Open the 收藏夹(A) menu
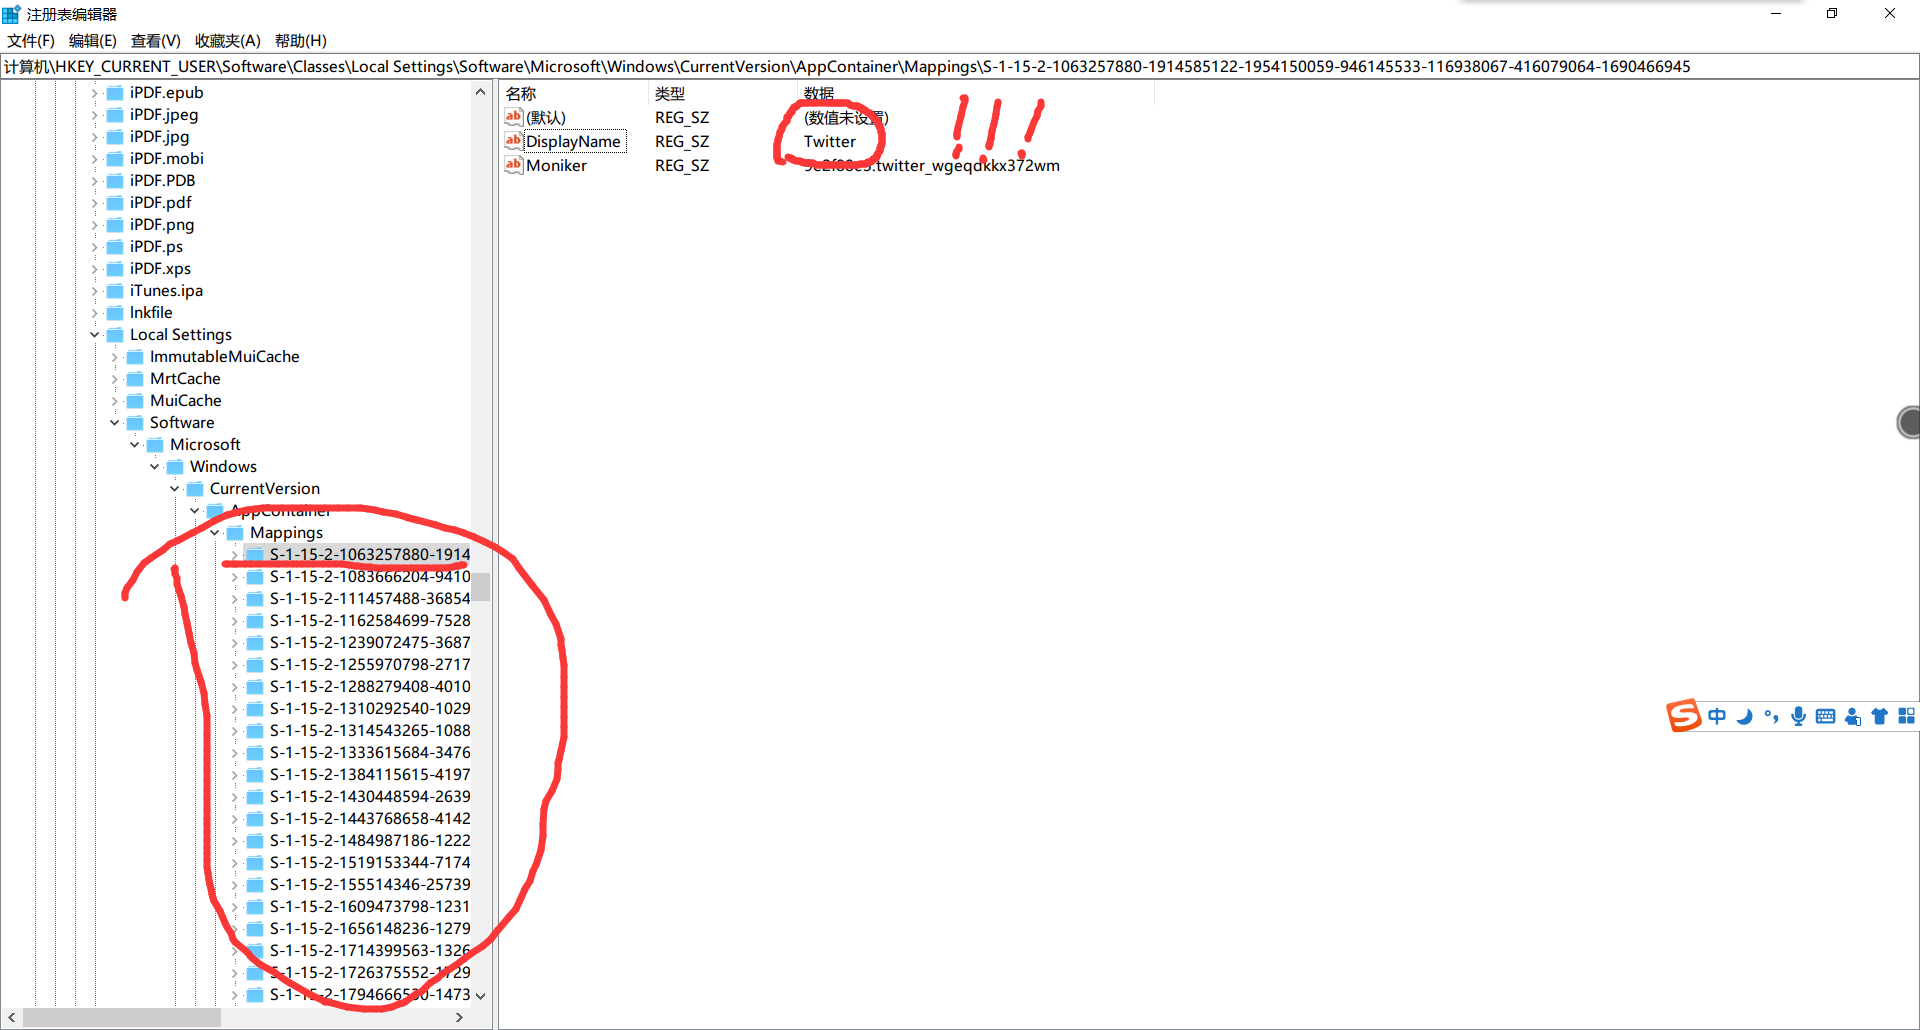The image size is (1920, 1030). coord(228,41)
